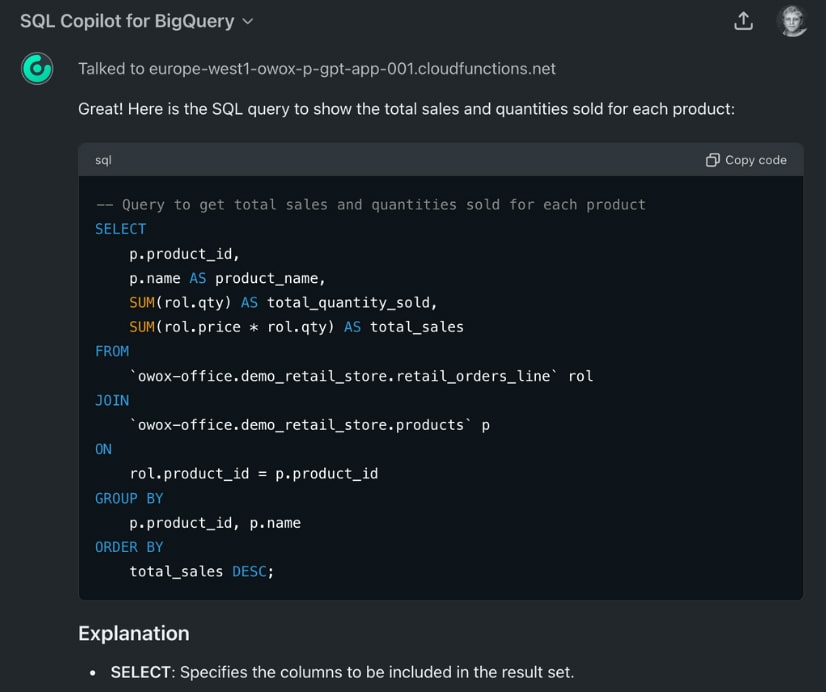Click 'SUM(rol.qty) AS total_quantity_sold,' line
826x692 pixels.
pos(283,303)
